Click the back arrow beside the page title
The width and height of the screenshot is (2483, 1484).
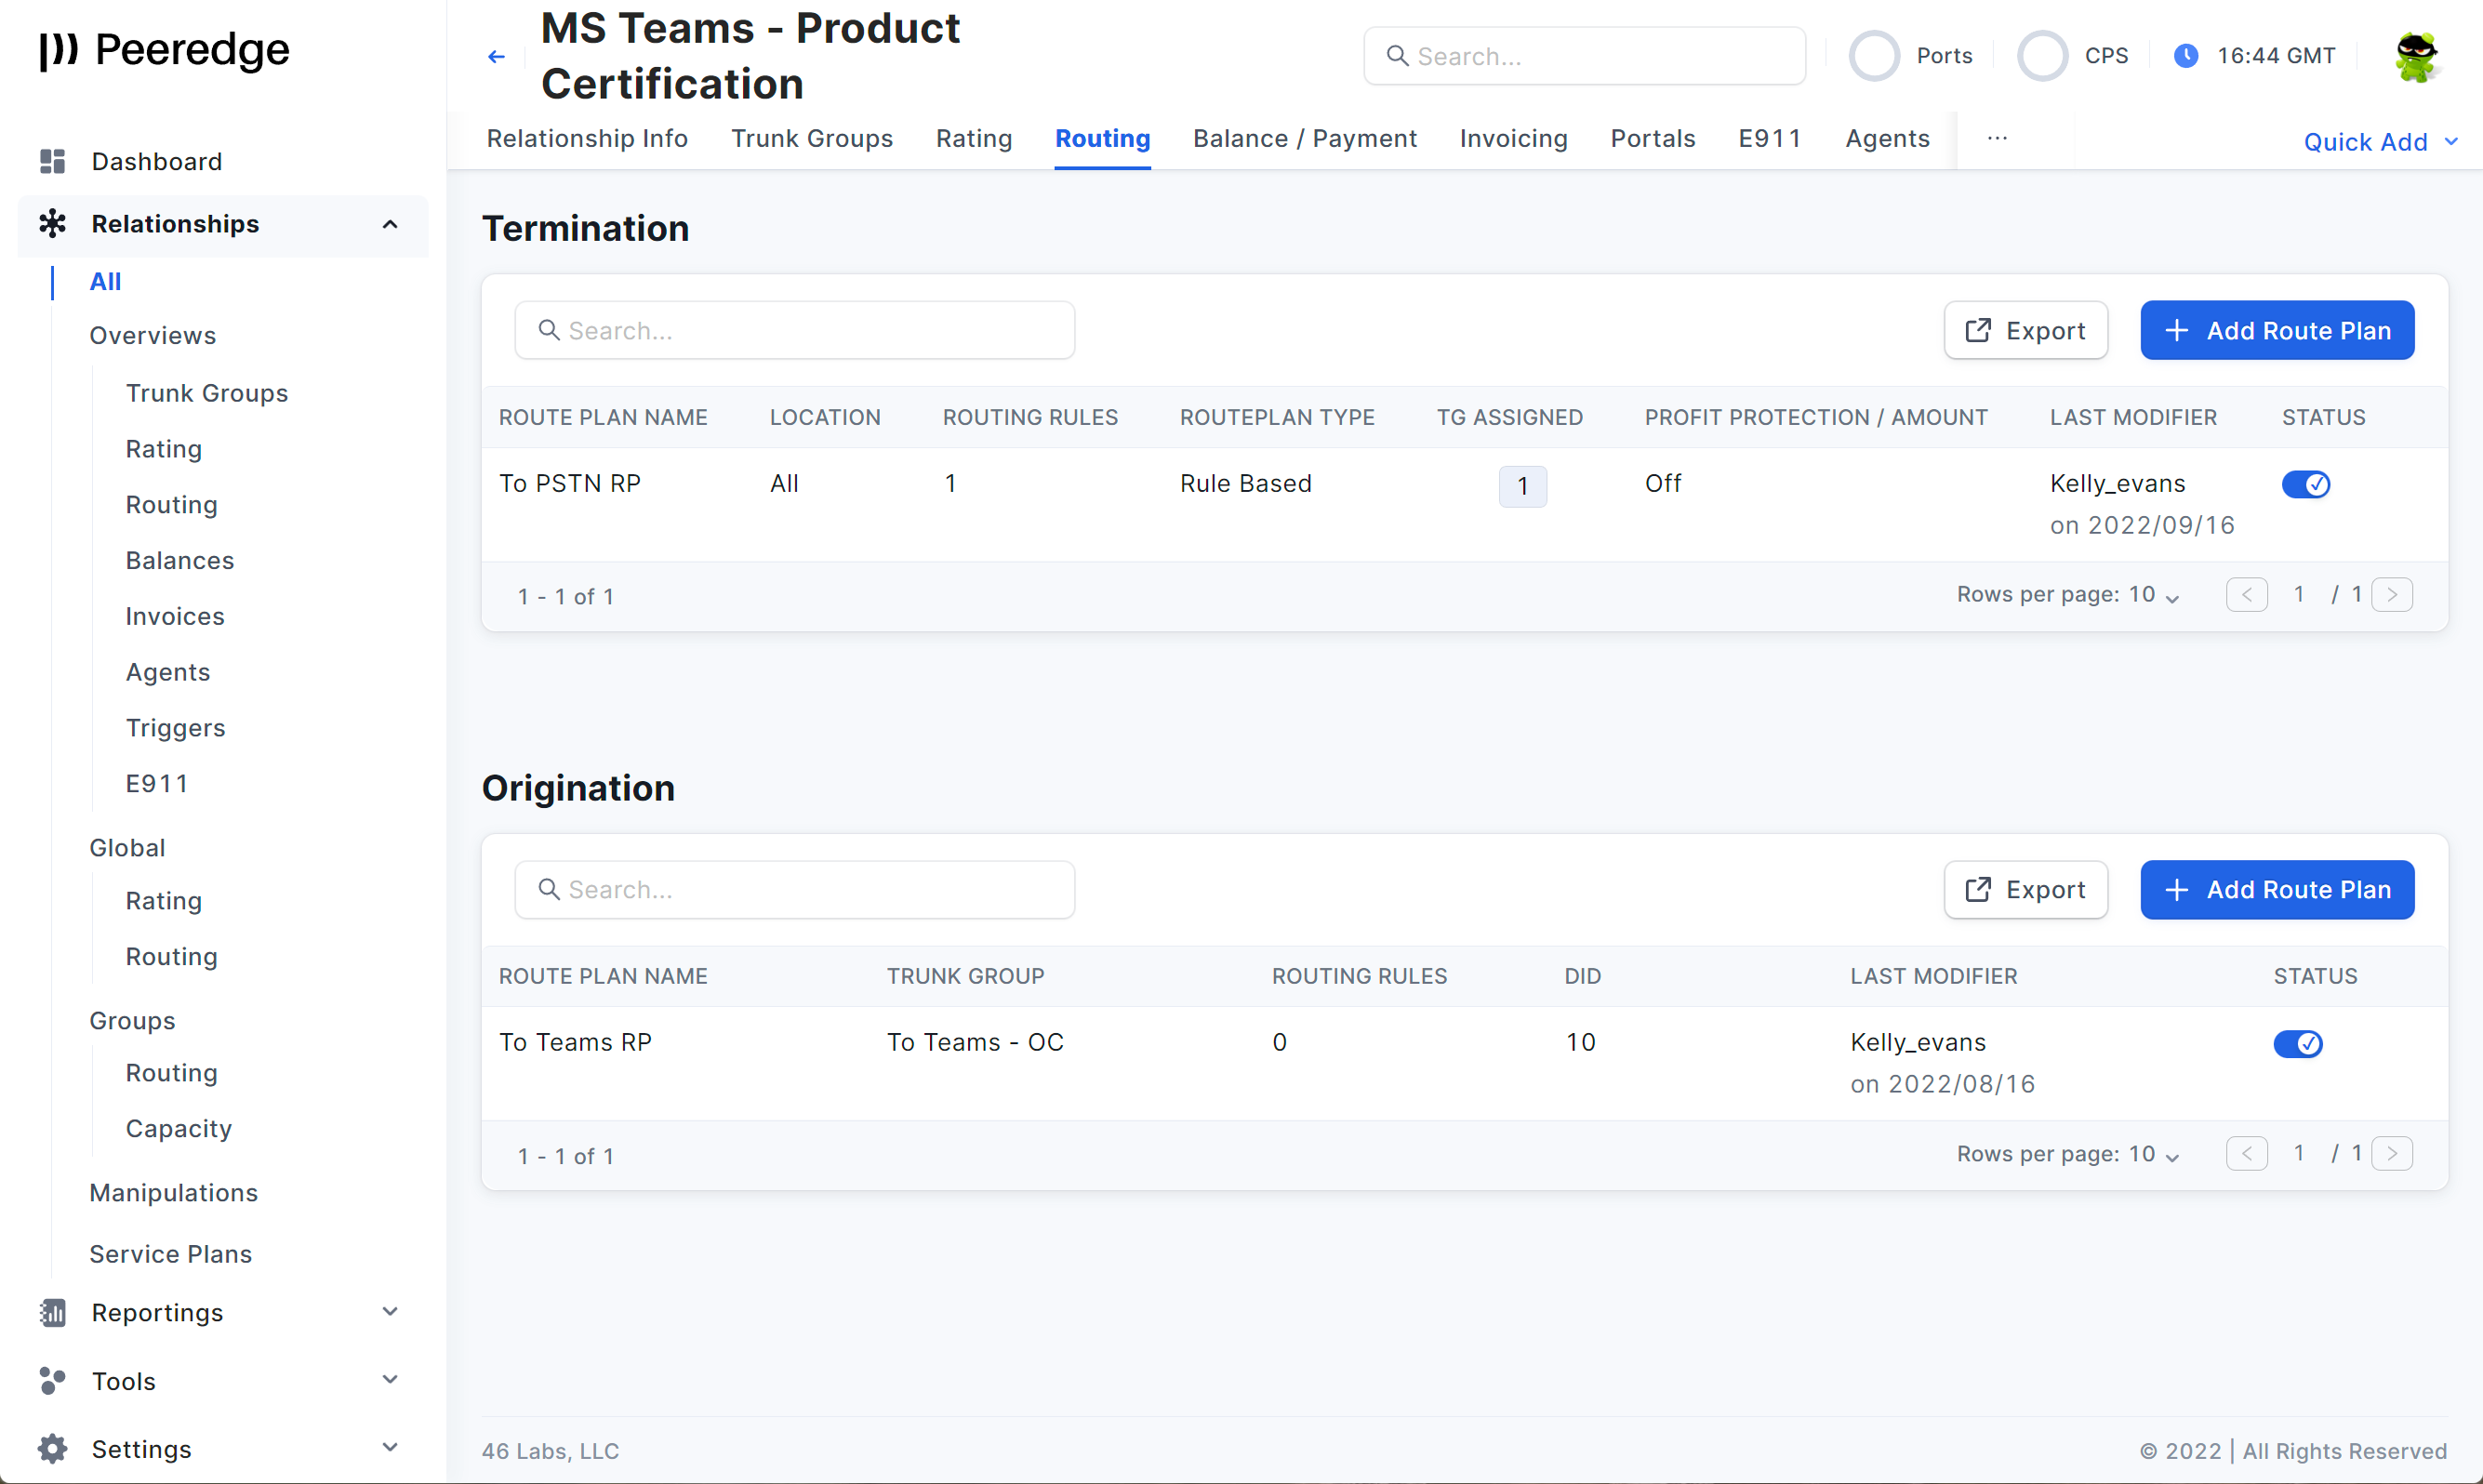point(496,57)
